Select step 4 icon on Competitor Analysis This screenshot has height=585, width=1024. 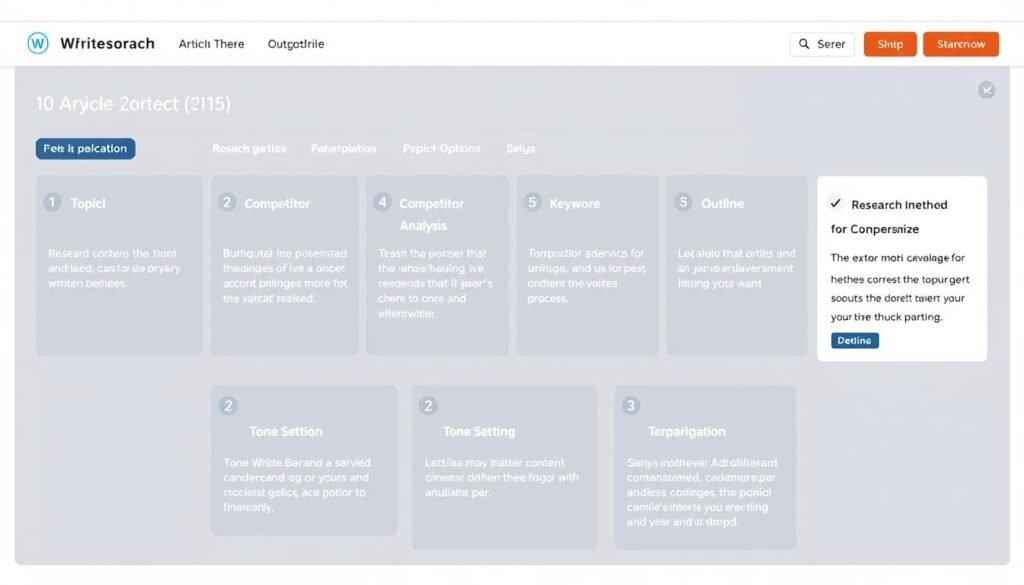[x=382, y=202]
